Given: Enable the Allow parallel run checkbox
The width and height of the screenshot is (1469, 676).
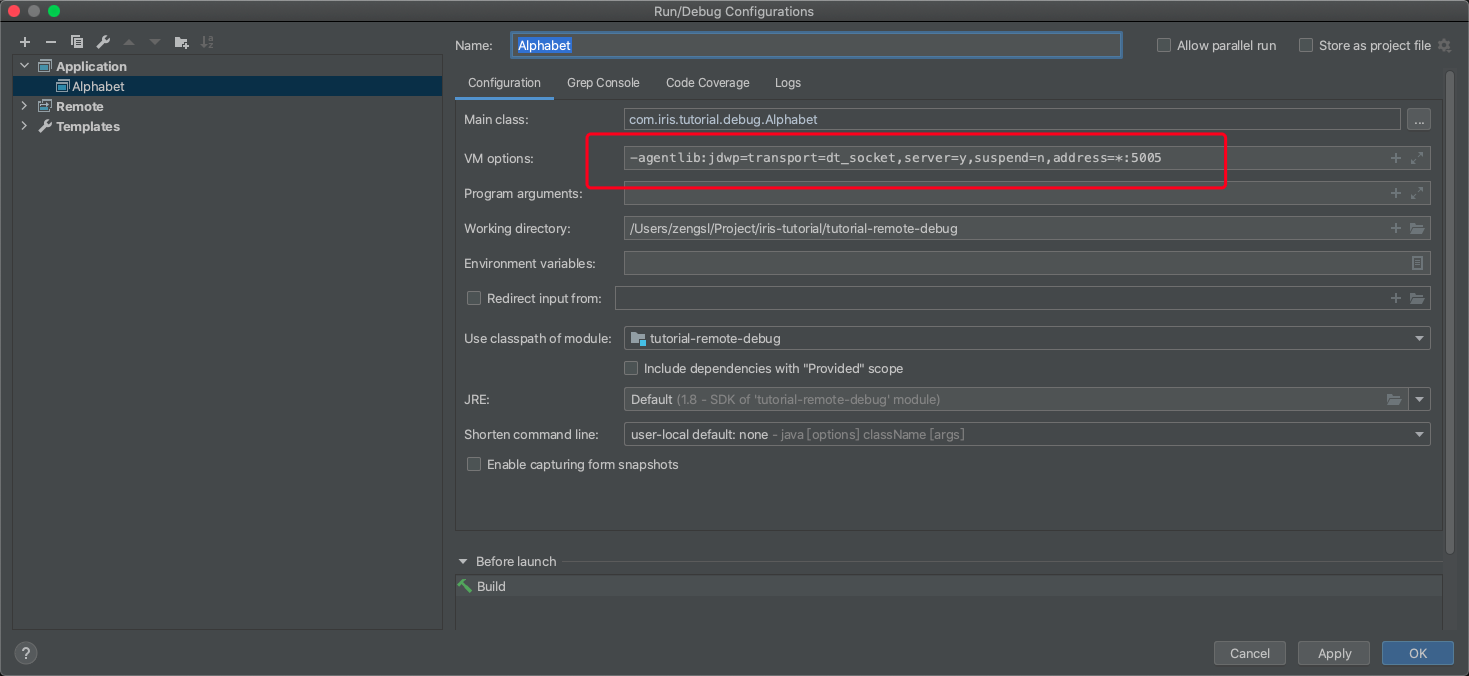Looking at the screenshot, I should coord(1164,46).
